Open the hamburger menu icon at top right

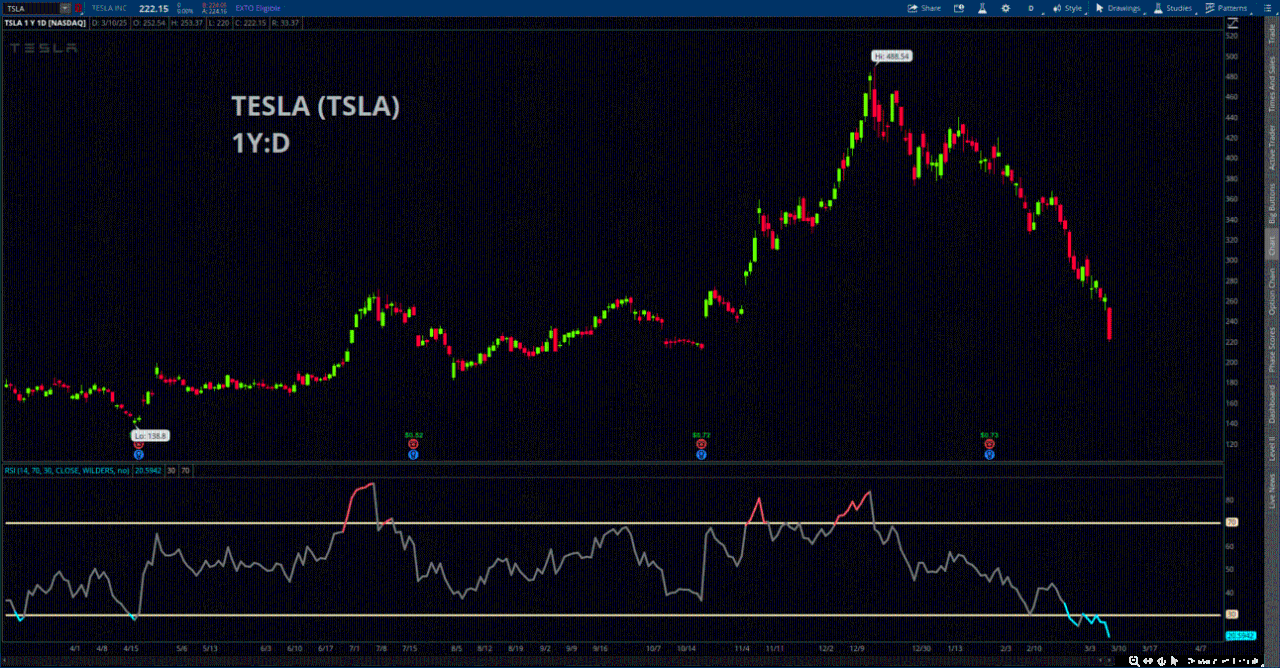(1268, 8)
